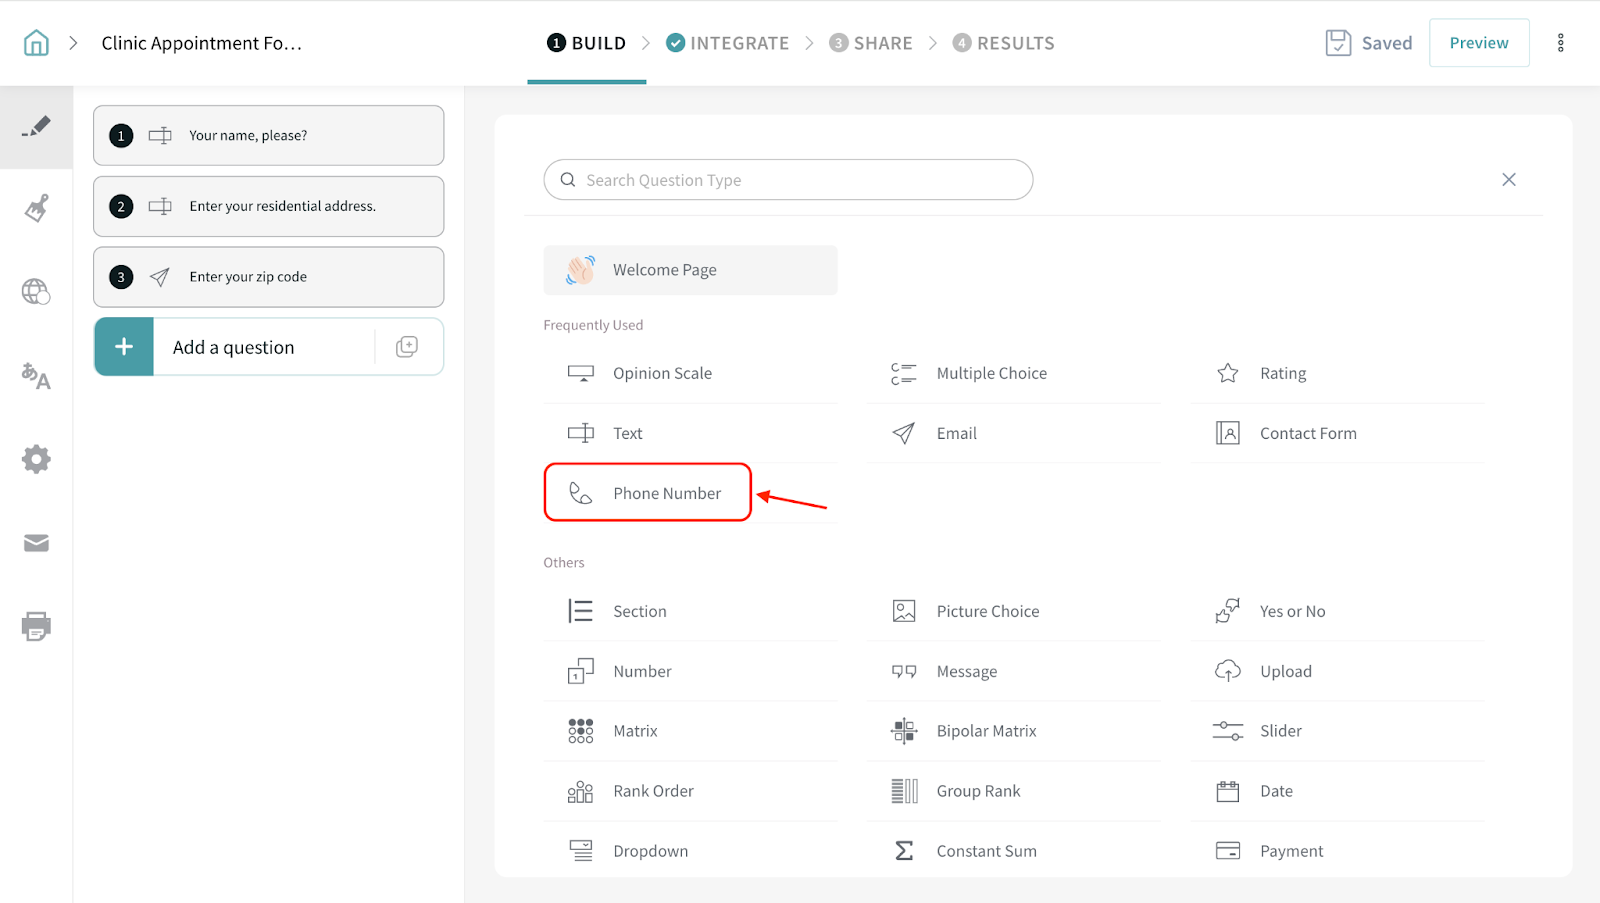Open the design paintbrush sidebar icon
The width and height of the screenshot is (1600, 903).
(x=36, y=209)
